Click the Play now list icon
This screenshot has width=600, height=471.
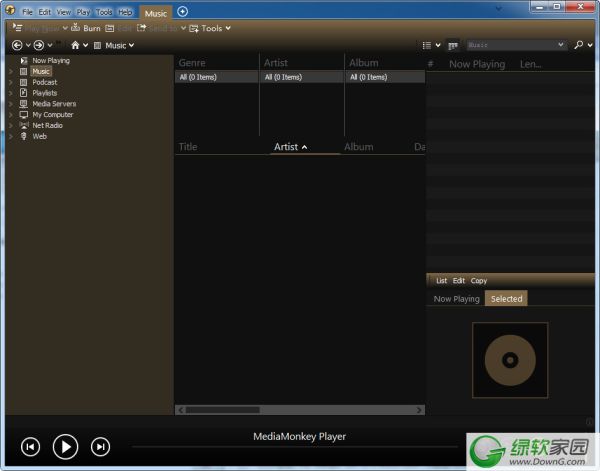click(x=17, y=28)
